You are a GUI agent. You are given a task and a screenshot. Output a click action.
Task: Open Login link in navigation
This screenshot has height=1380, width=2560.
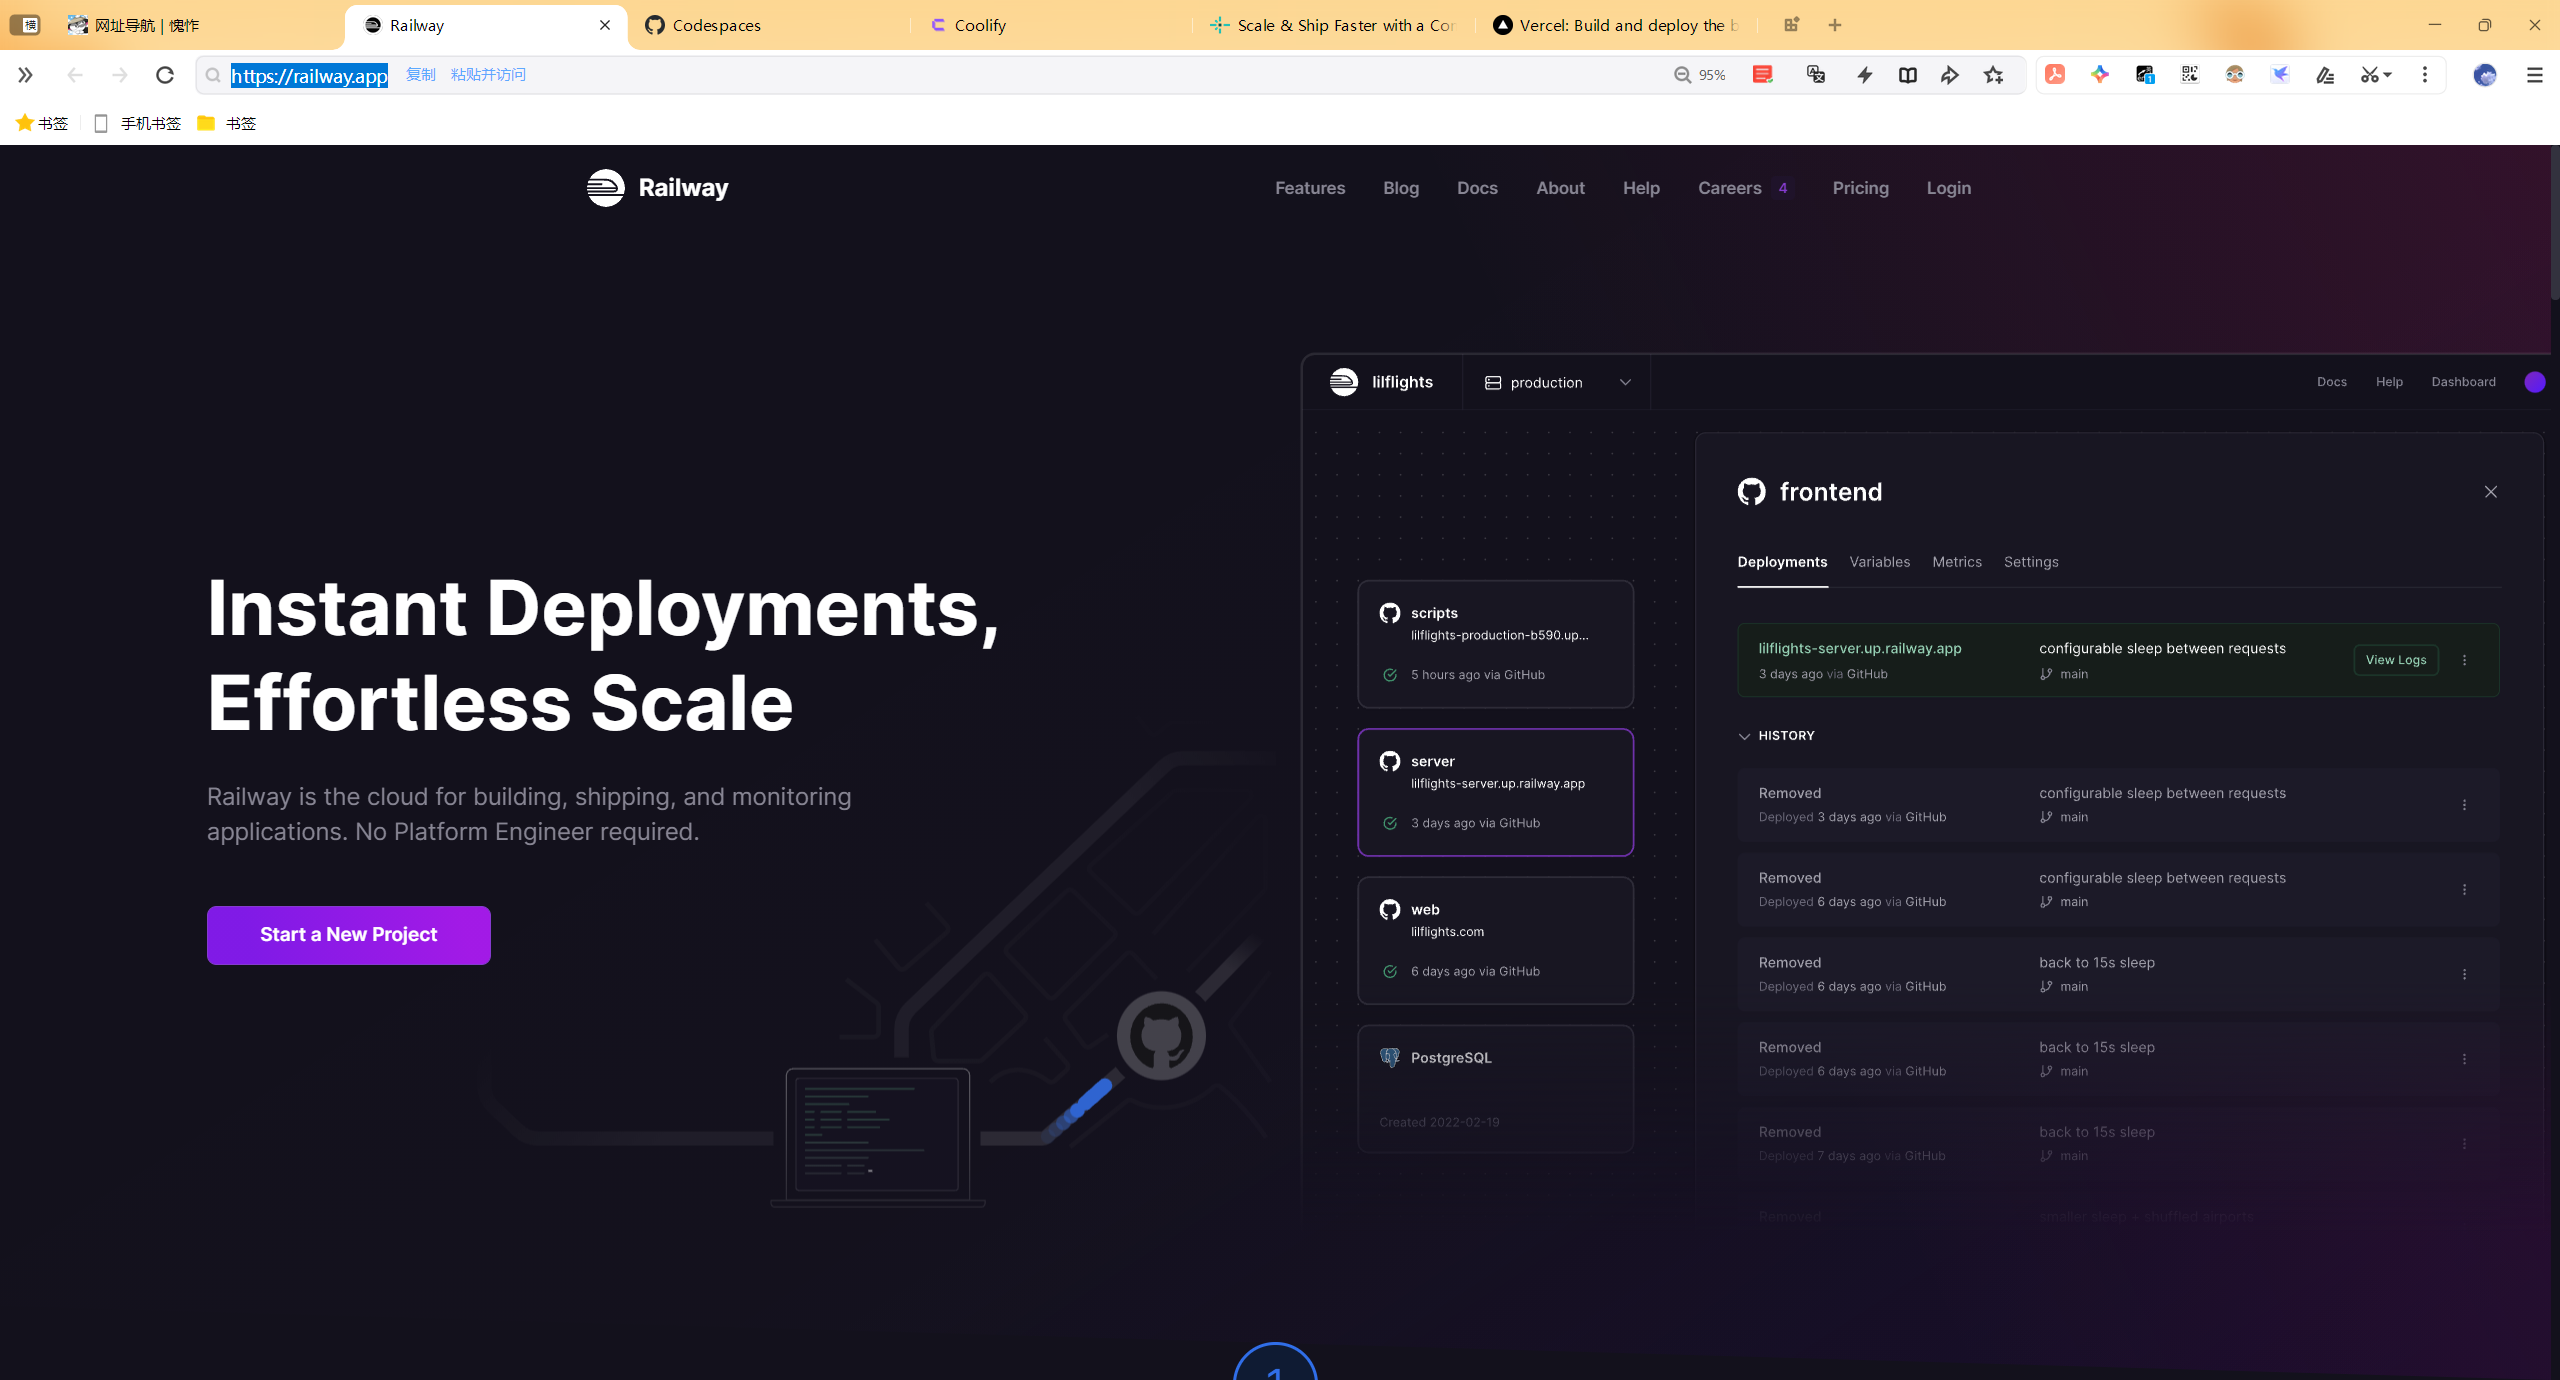coord(1949,188)
